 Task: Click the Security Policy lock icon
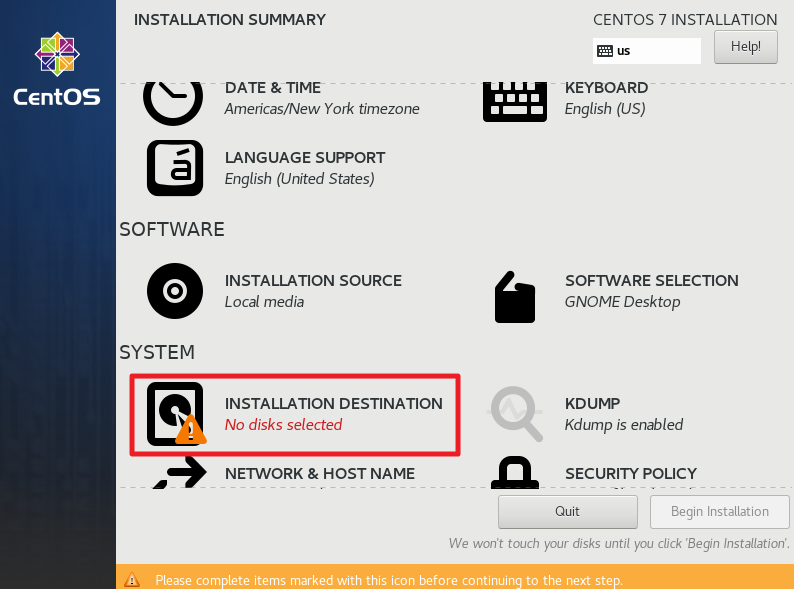coord(515,473)
